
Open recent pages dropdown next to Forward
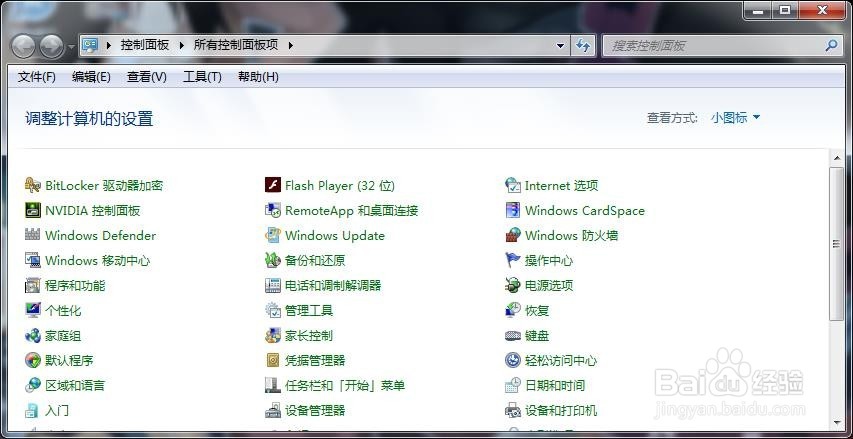[x=72, y=47]
